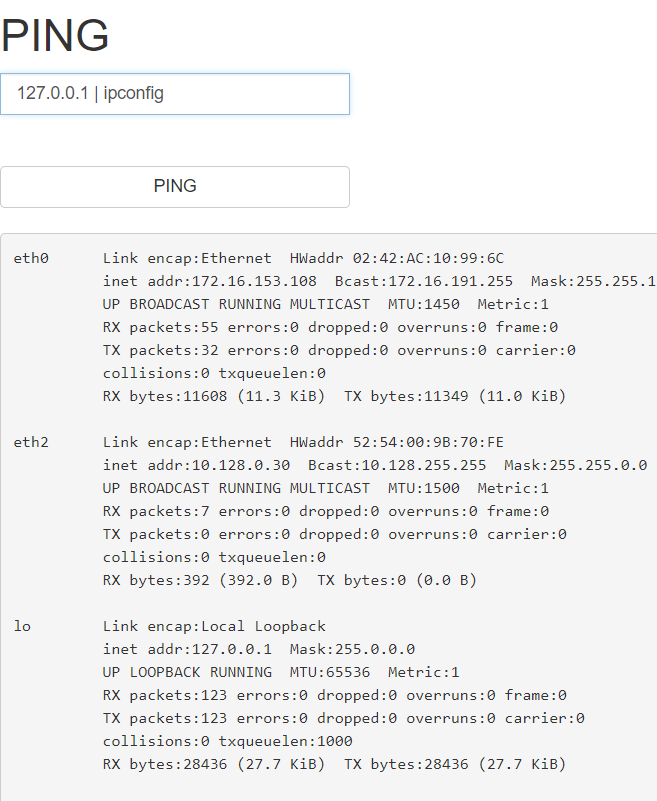The height and width of the screenshot is (801, 657).
Task: Click the inet addr:172.16.153.108 text
Action: (x=209, y=281)
